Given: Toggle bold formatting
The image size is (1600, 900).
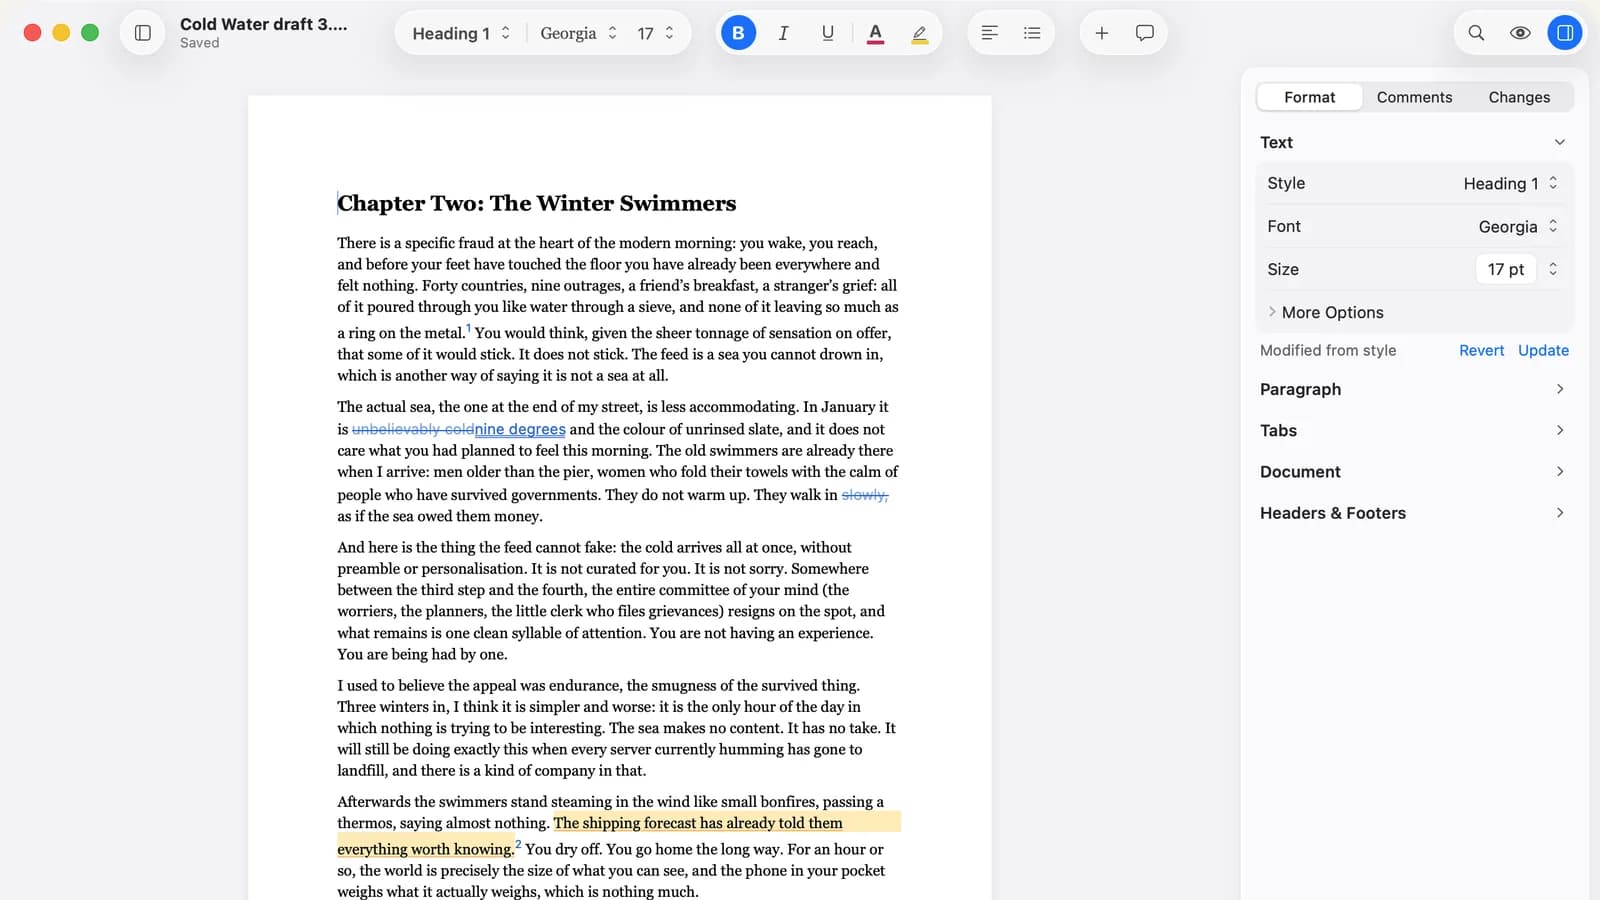Looking at the screenshot, I should click(738, 33).
